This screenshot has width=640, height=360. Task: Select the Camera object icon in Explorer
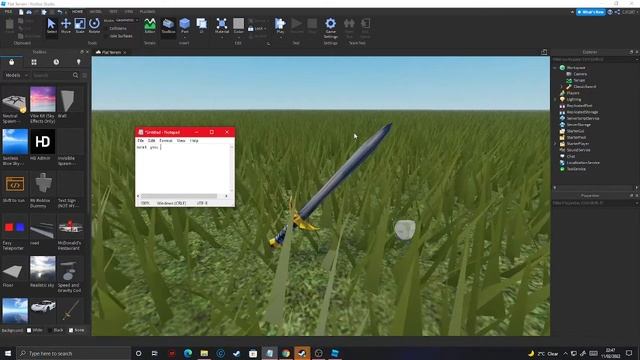(569, 74)
